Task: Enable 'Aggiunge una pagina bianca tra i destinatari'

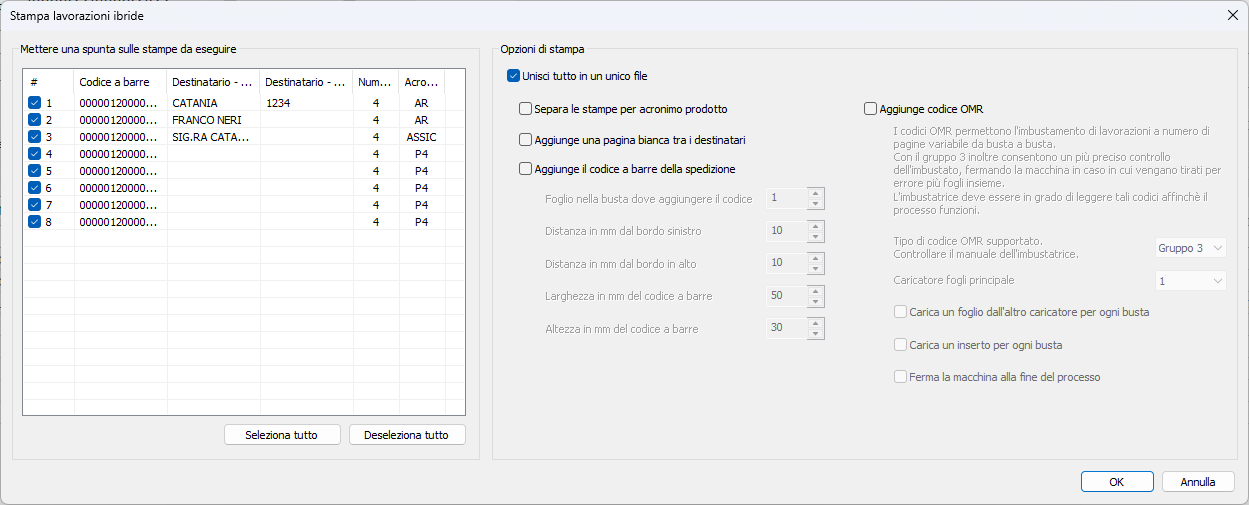Action: [526, 141]
